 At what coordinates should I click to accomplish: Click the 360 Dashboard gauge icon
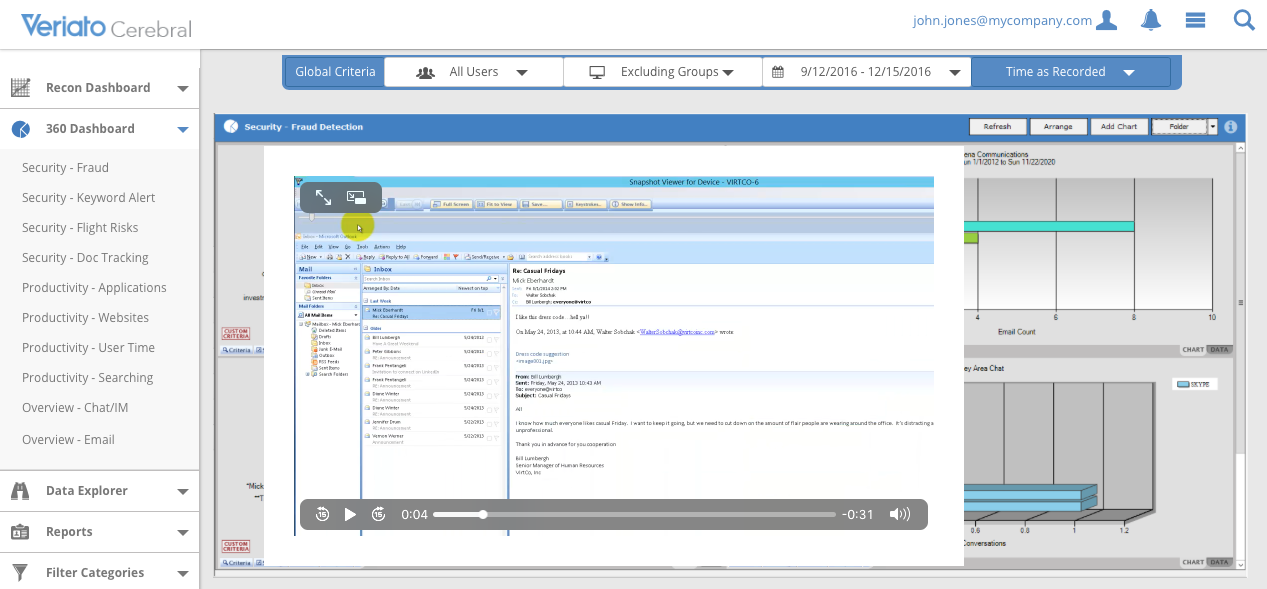coord(20,129)
